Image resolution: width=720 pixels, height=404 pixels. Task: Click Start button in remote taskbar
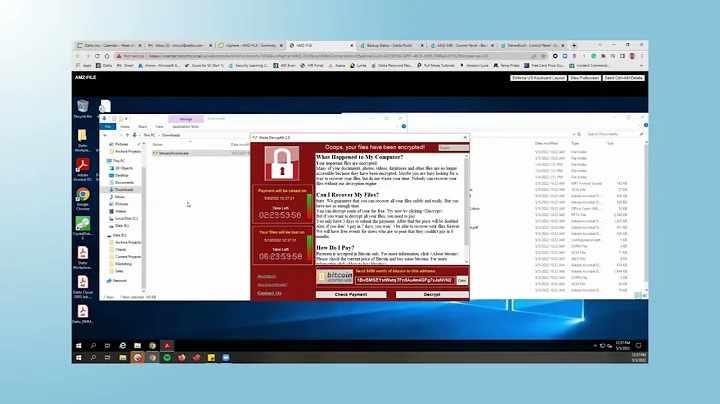coord(79,345)
